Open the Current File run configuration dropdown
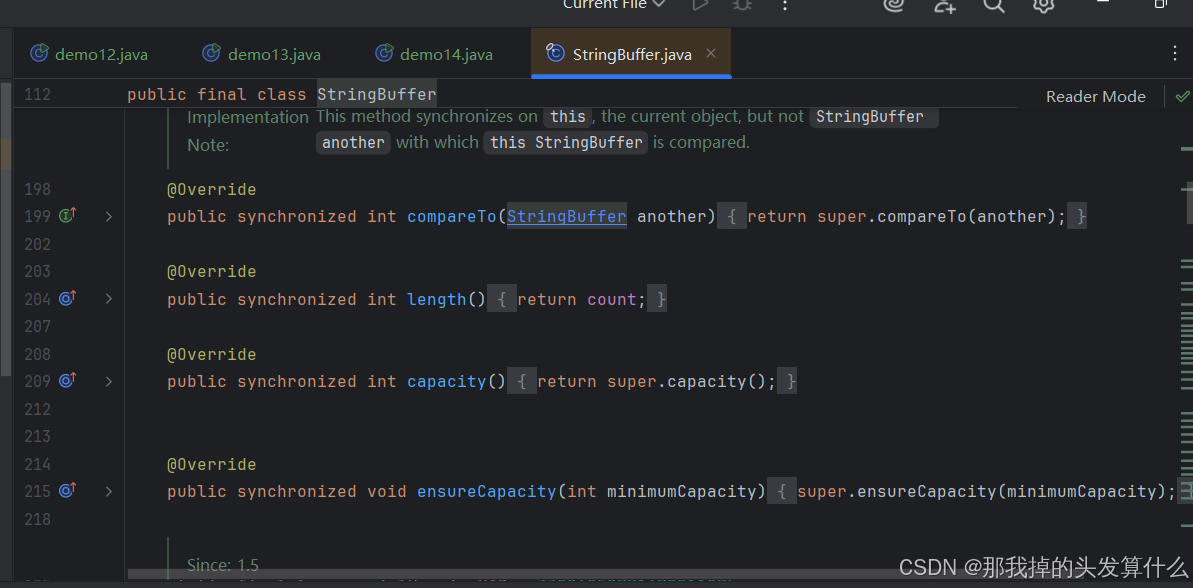The image size is (1193, 588). 614,5
